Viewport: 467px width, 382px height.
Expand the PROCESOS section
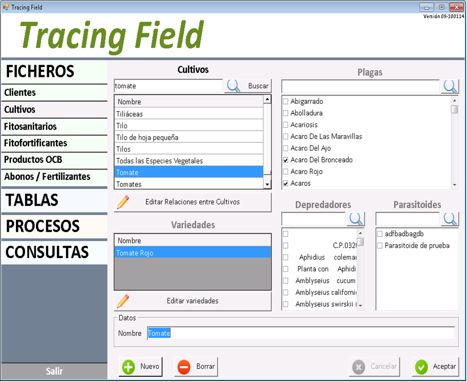[x=54, y=226]
